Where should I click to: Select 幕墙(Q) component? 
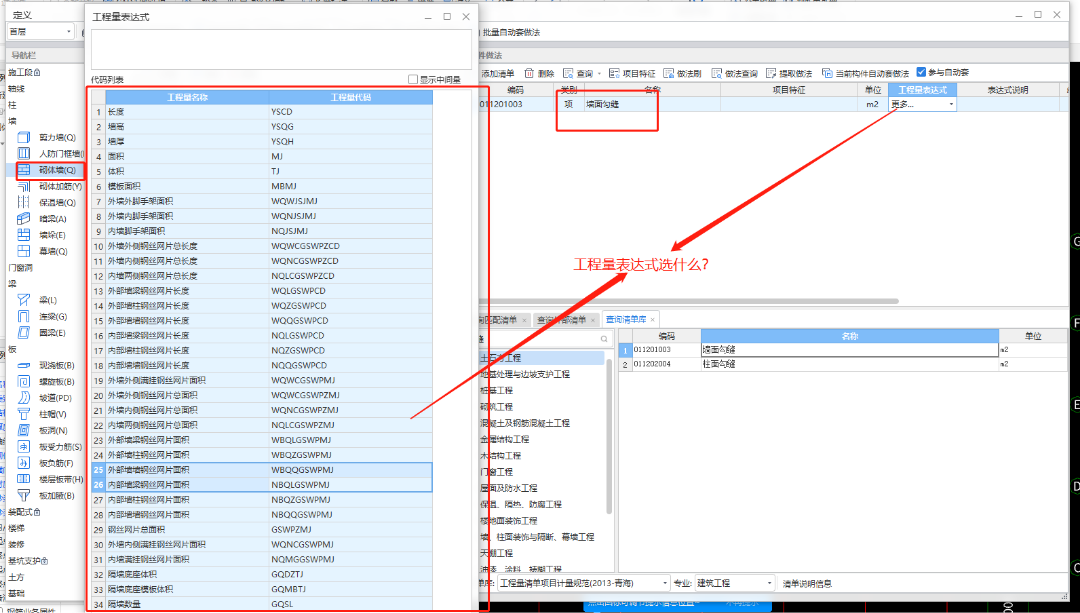click(x=53, y=251)
